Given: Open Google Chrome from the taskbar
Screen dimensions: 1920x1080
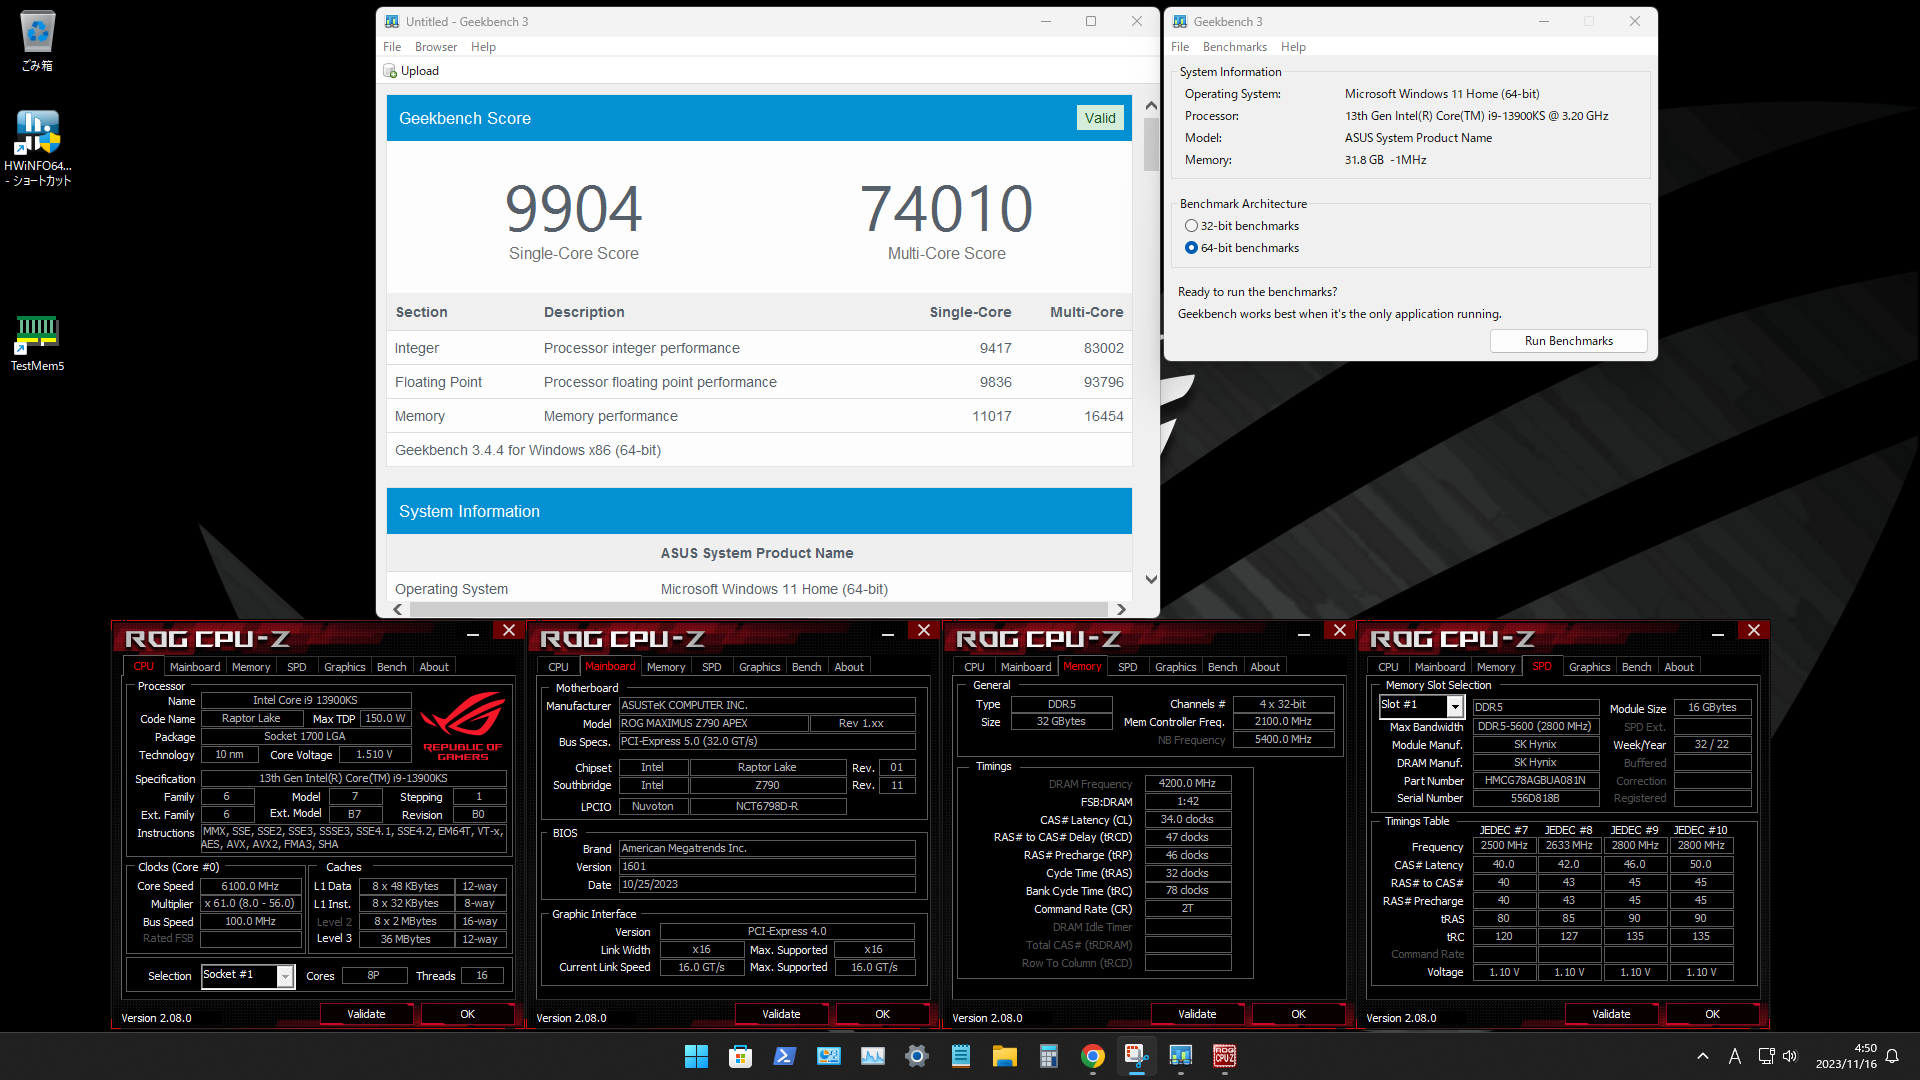Looking at the screenshot, I should click(x=1092, y=1056).
